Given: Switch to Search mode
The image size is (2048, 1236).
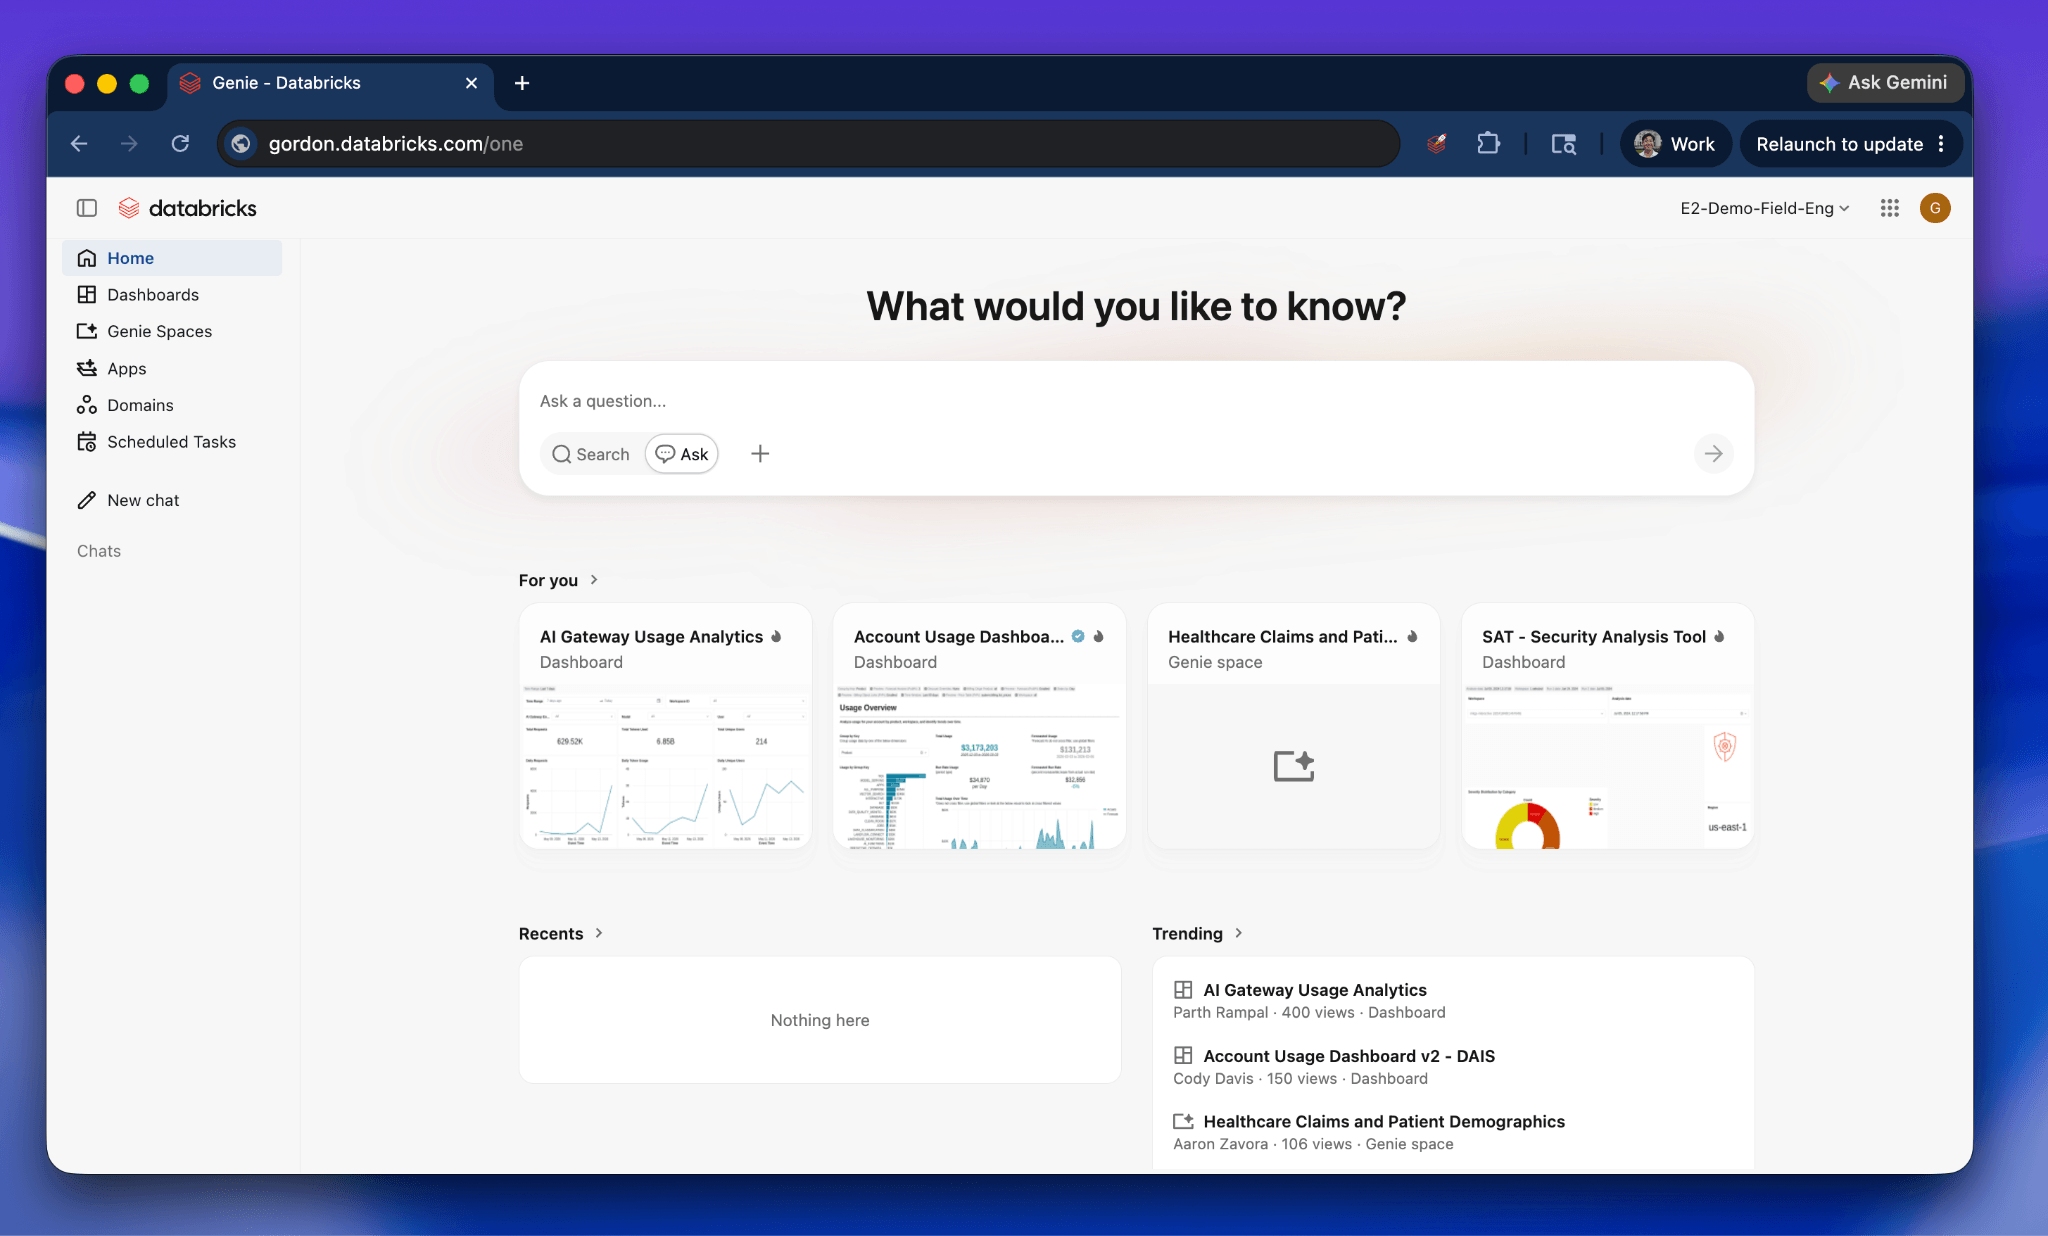Looking at the screenshot, I should pos(592,454).
